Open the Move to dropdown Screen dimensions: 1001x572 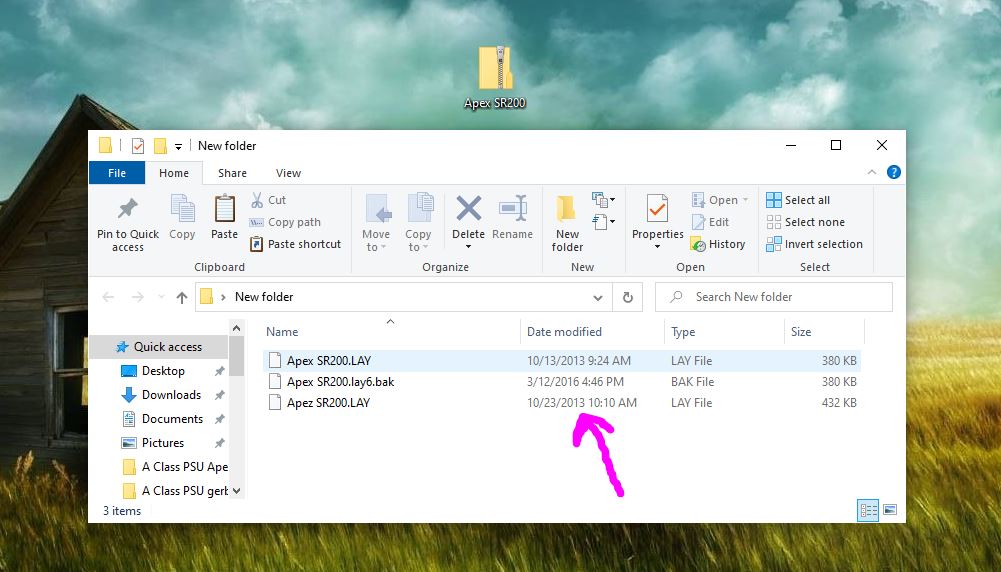coord(376,223)
